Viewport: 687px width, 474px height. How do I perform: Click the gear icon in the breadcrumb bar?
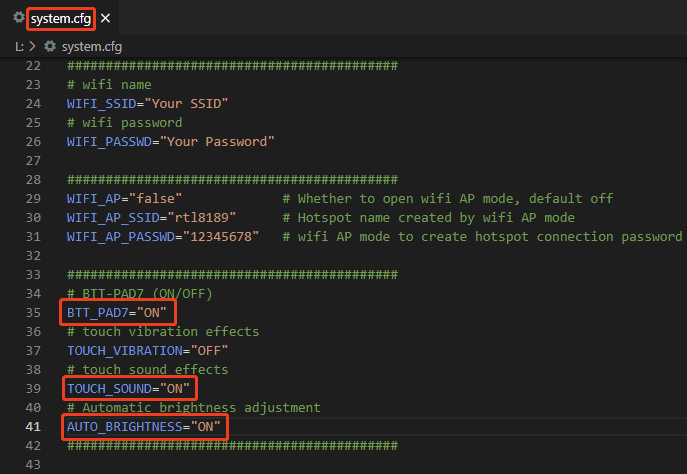click(x=51, y=46)
